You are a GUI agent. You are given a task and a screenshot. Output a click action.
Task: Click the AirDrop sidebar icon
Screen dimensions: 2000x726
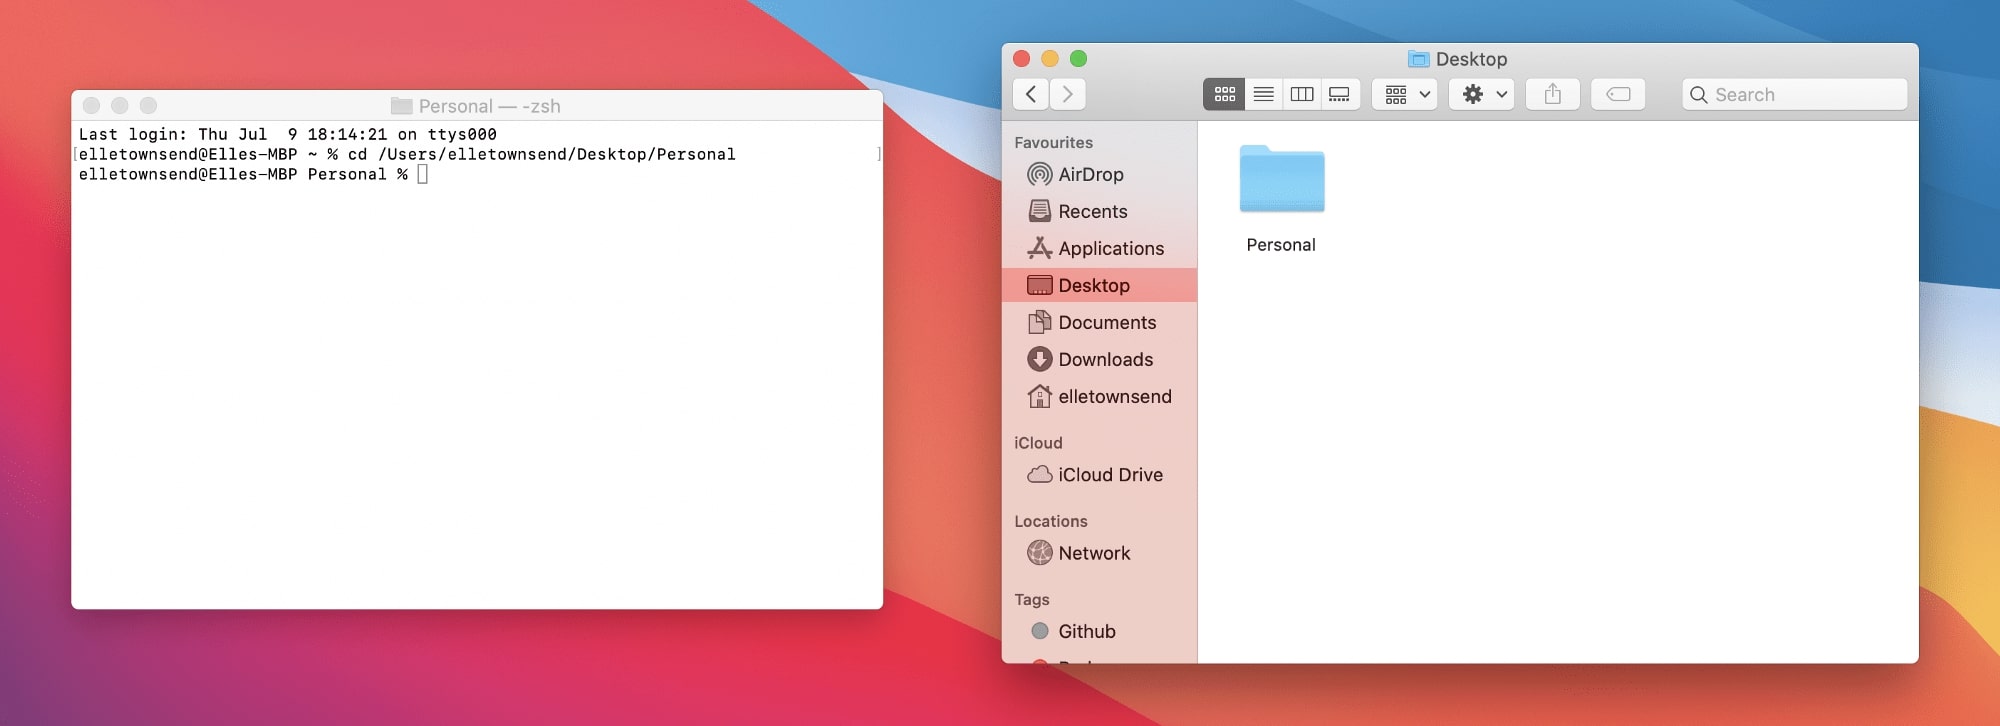(1040, 174)
